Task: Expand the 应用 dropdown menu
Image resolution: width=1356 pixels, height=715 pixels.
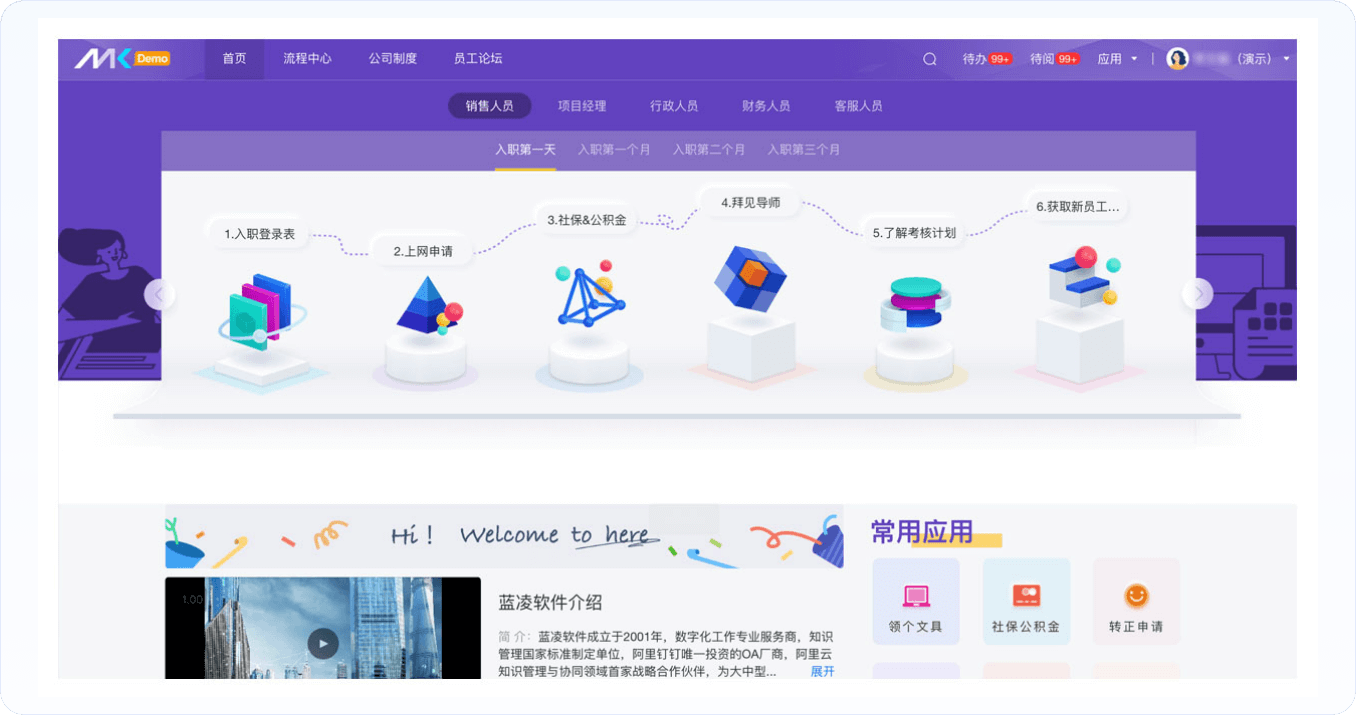Action: click(1117, 59)
